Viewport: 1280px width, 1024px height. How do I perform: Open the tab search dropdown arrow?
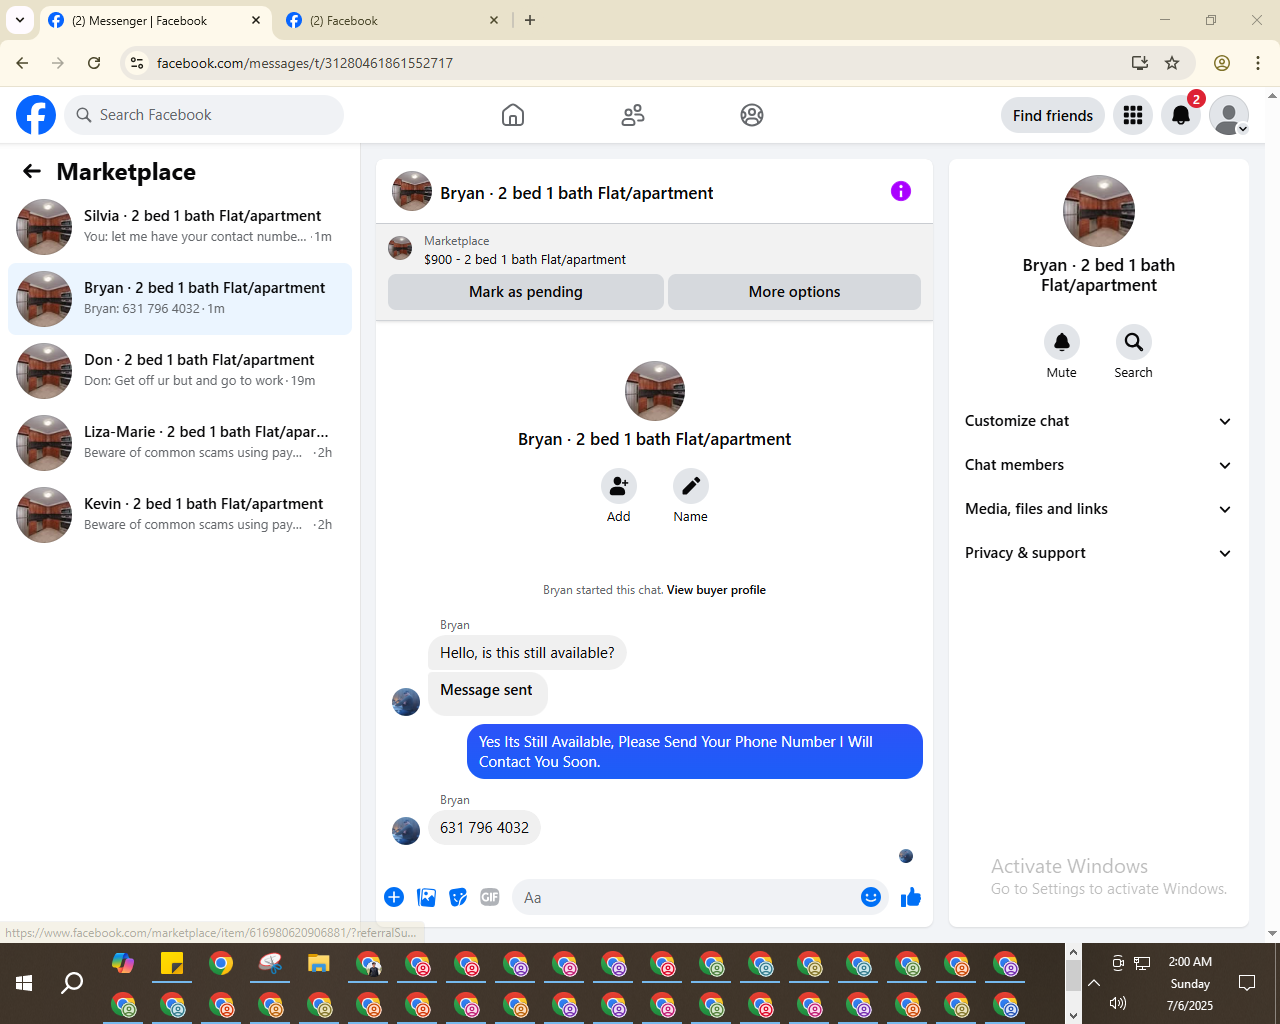click(x=20, y=20)
